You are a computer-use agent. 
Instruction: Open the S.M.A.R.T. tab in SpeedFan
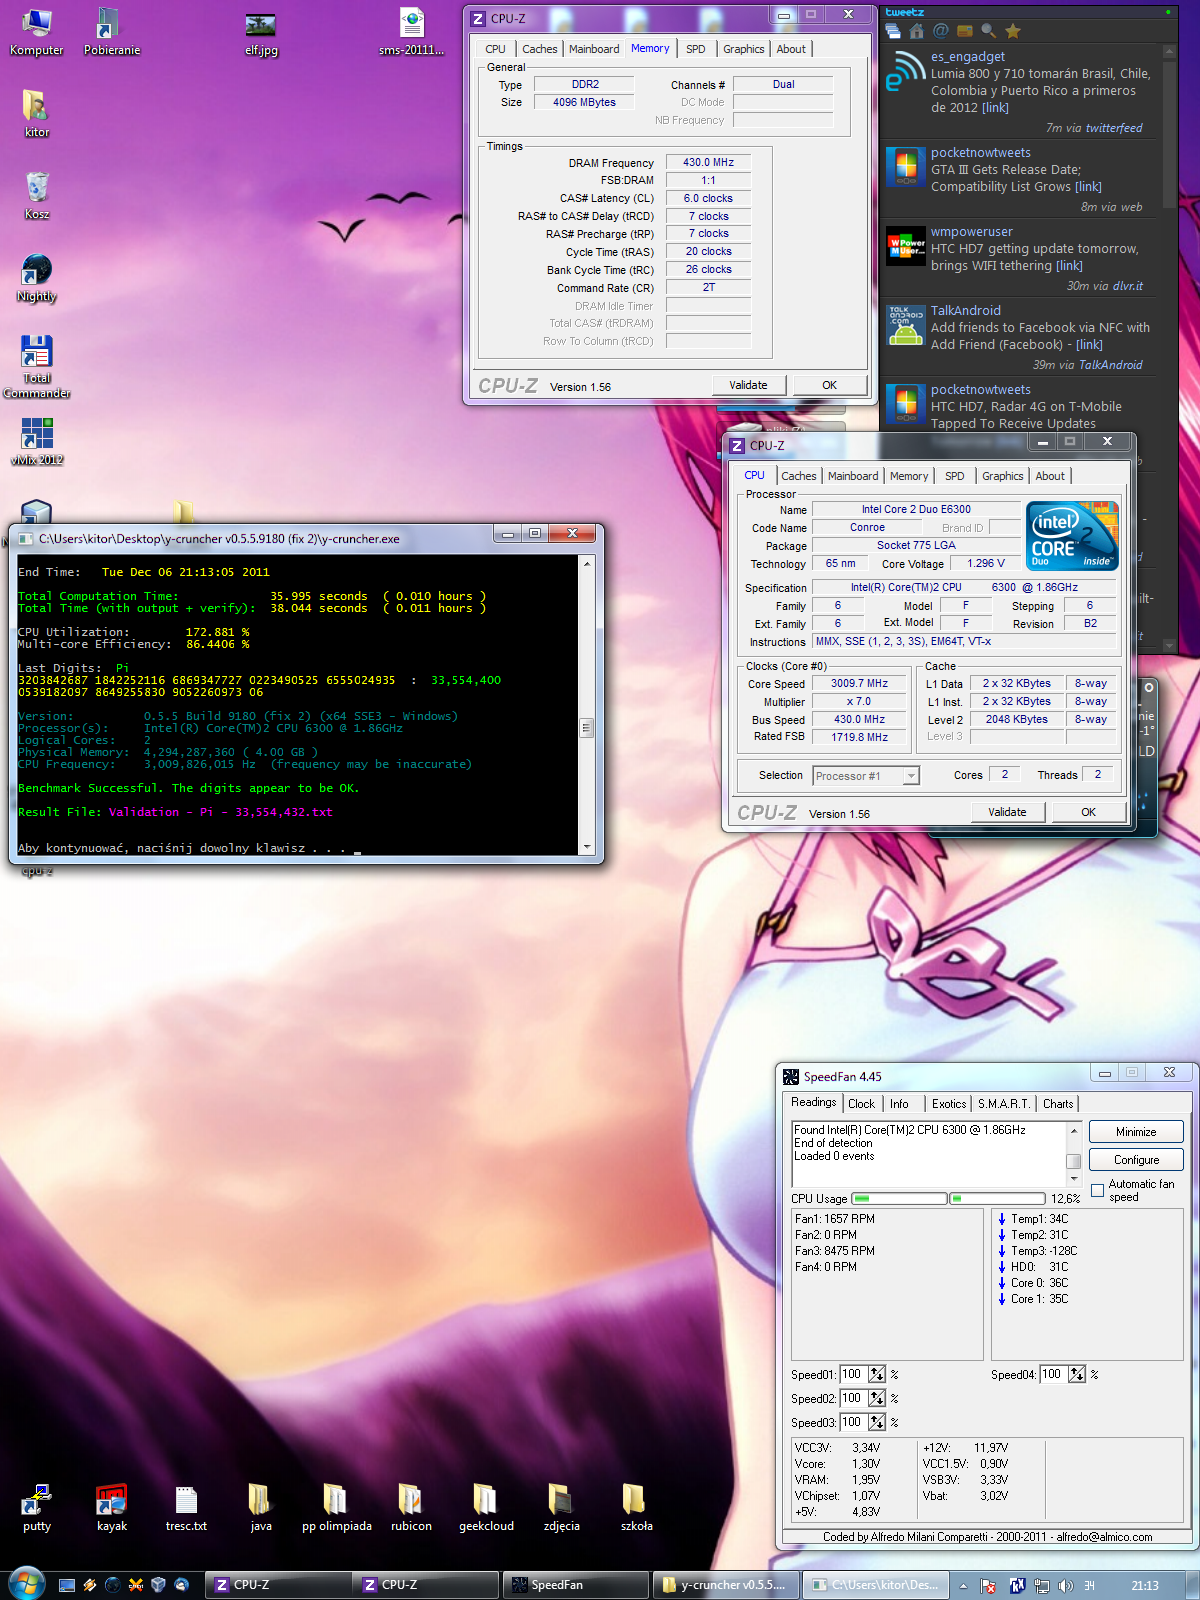pyautogui.click(x=1003, y=1104)
